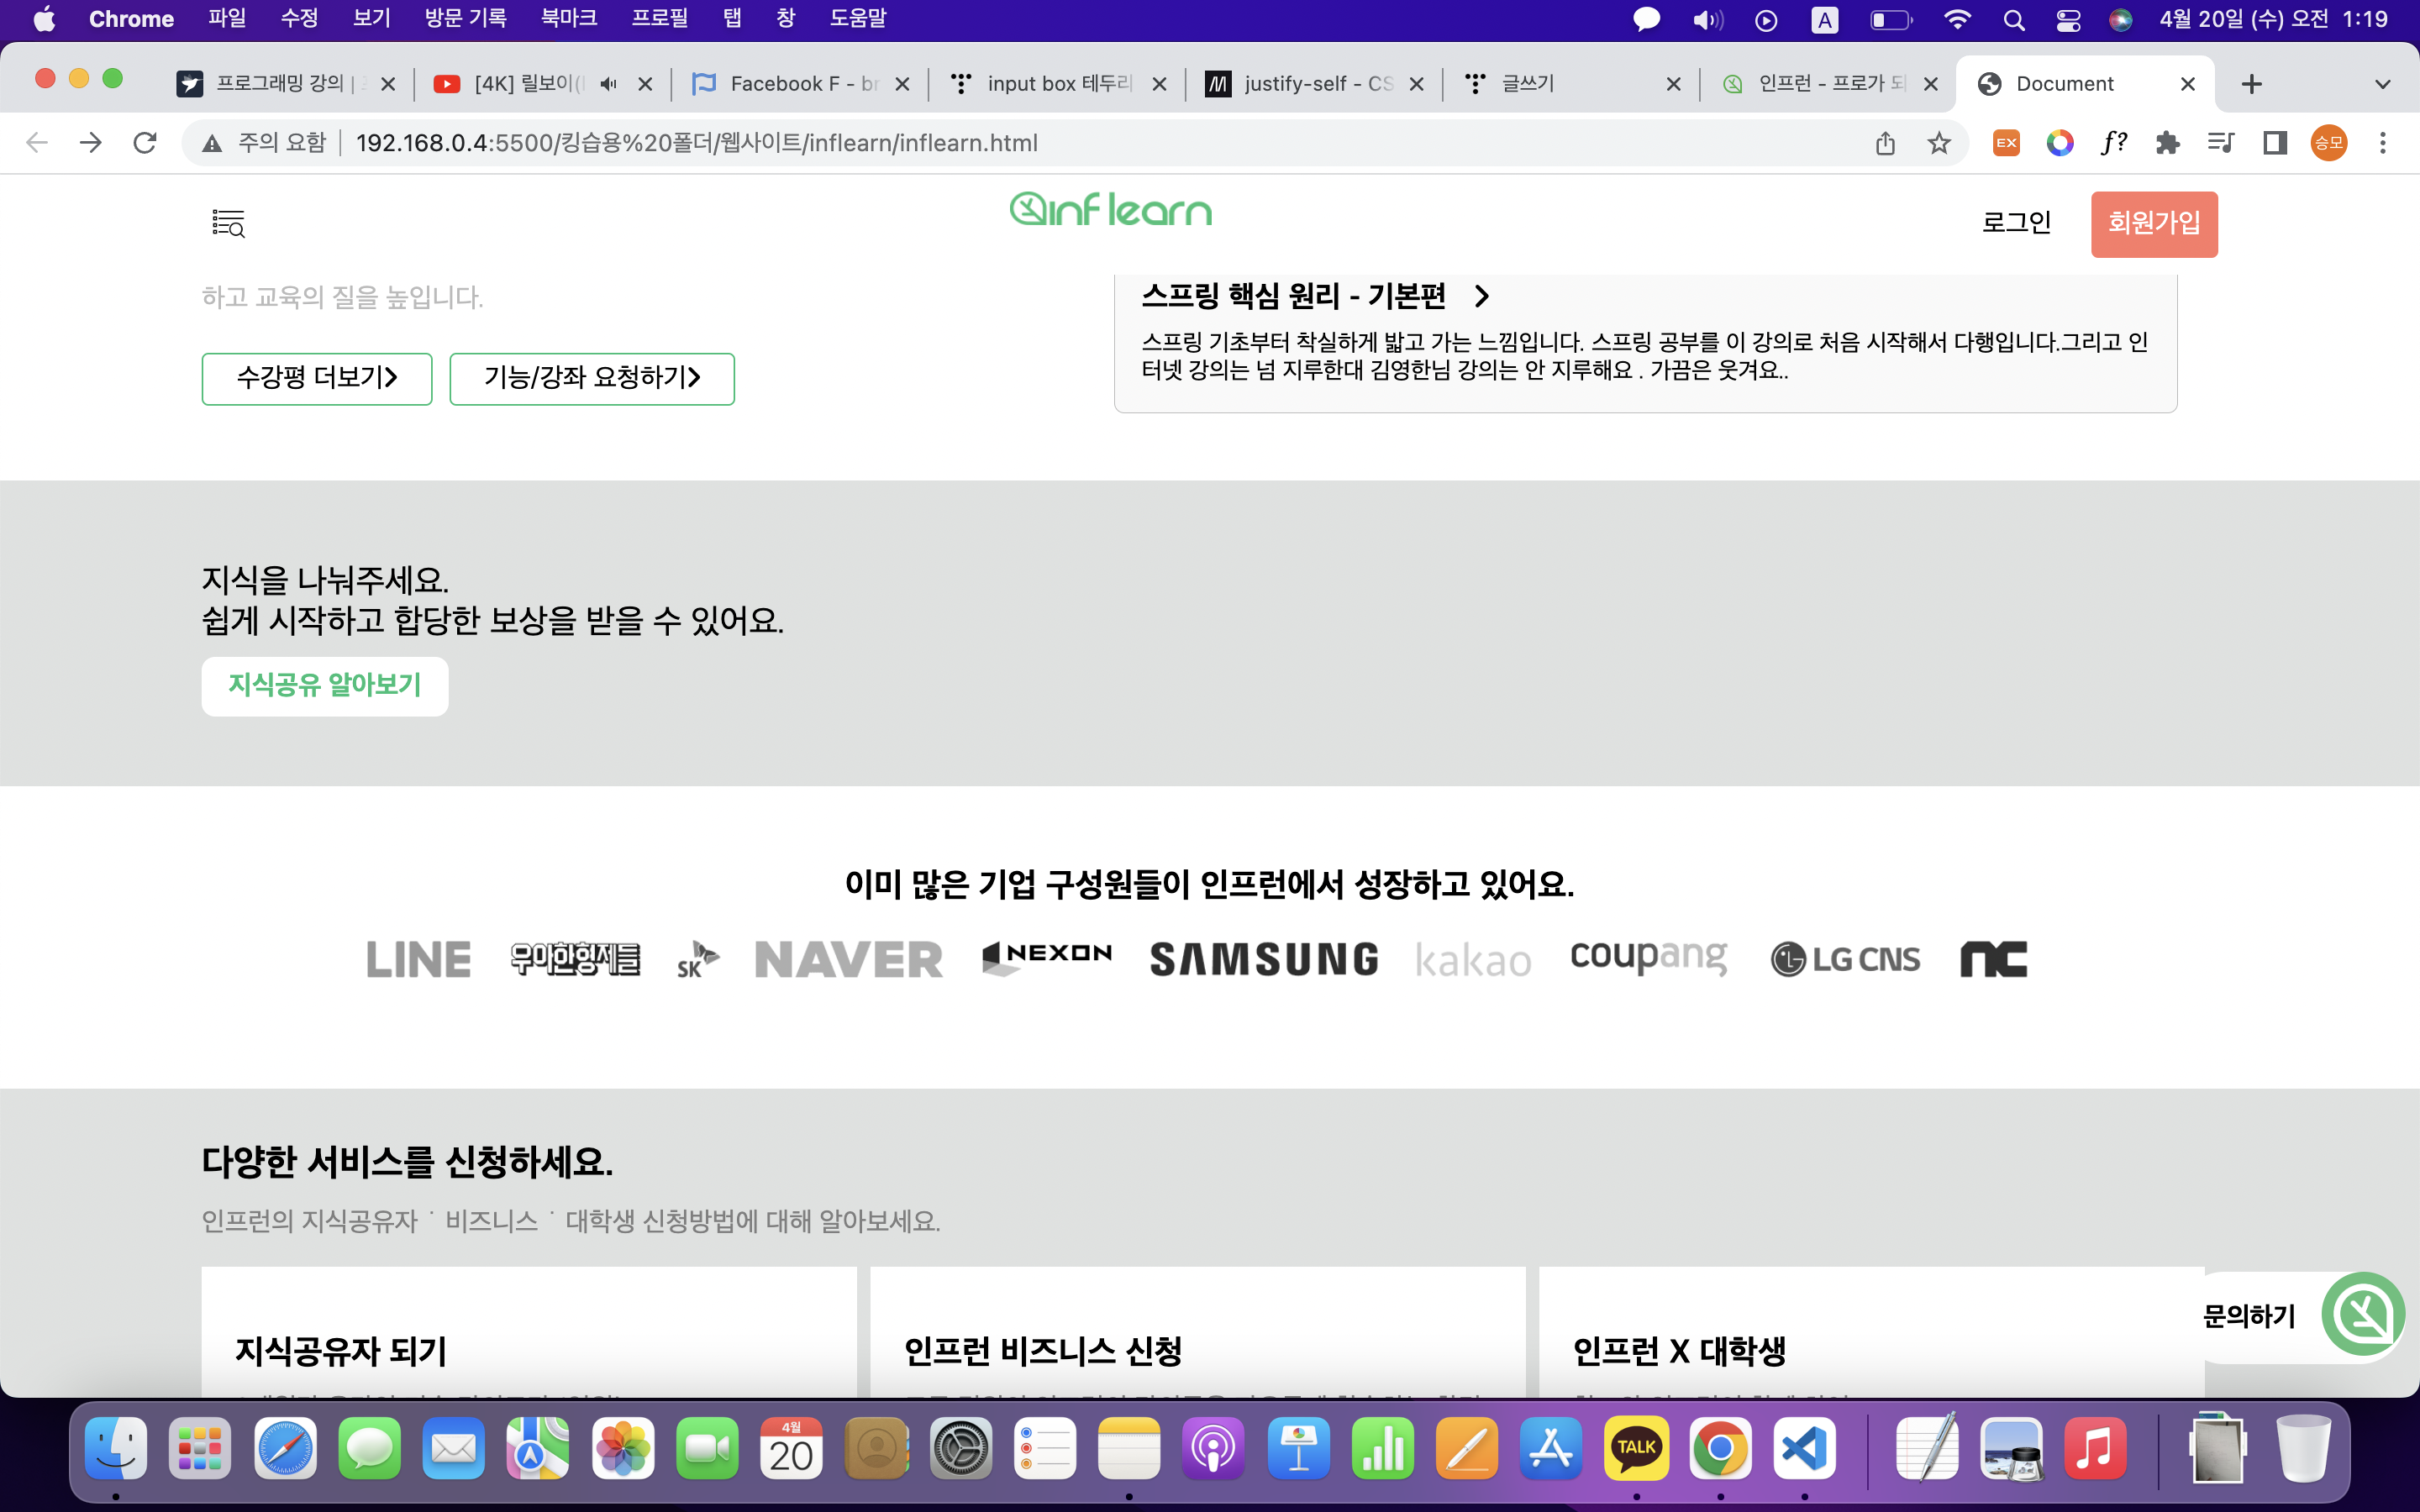Click 지식공유 알아보기 button
Image resolution: width=2420 pixels, height=1512 pixels.
(324, 686)
